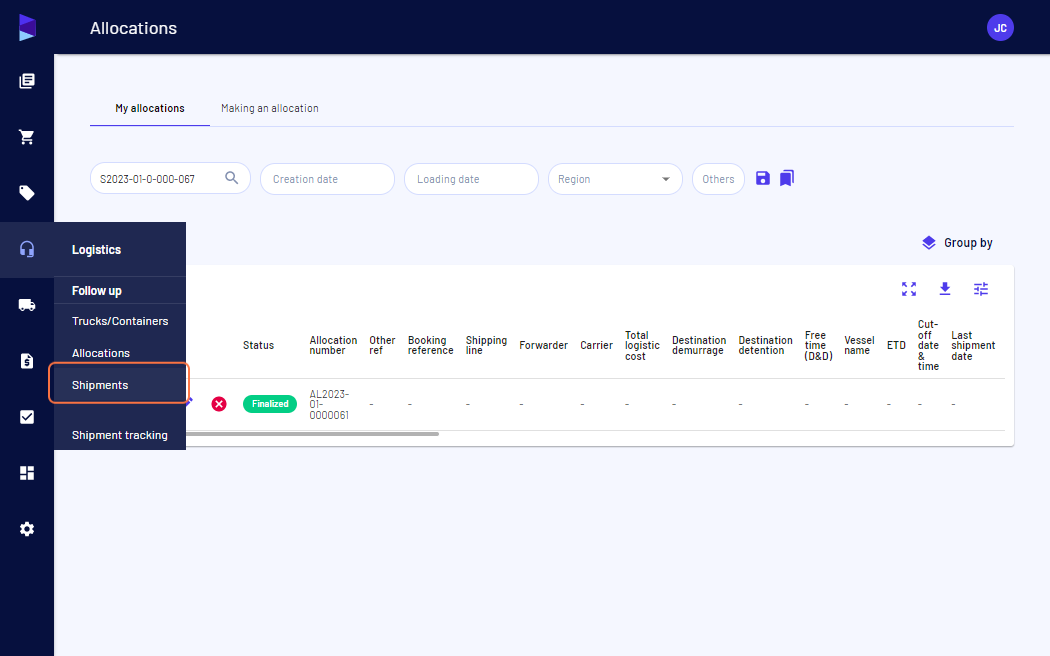1050x656 pixels.
Task: Click the search magnifier icon
Action: (x=232, y=178)
